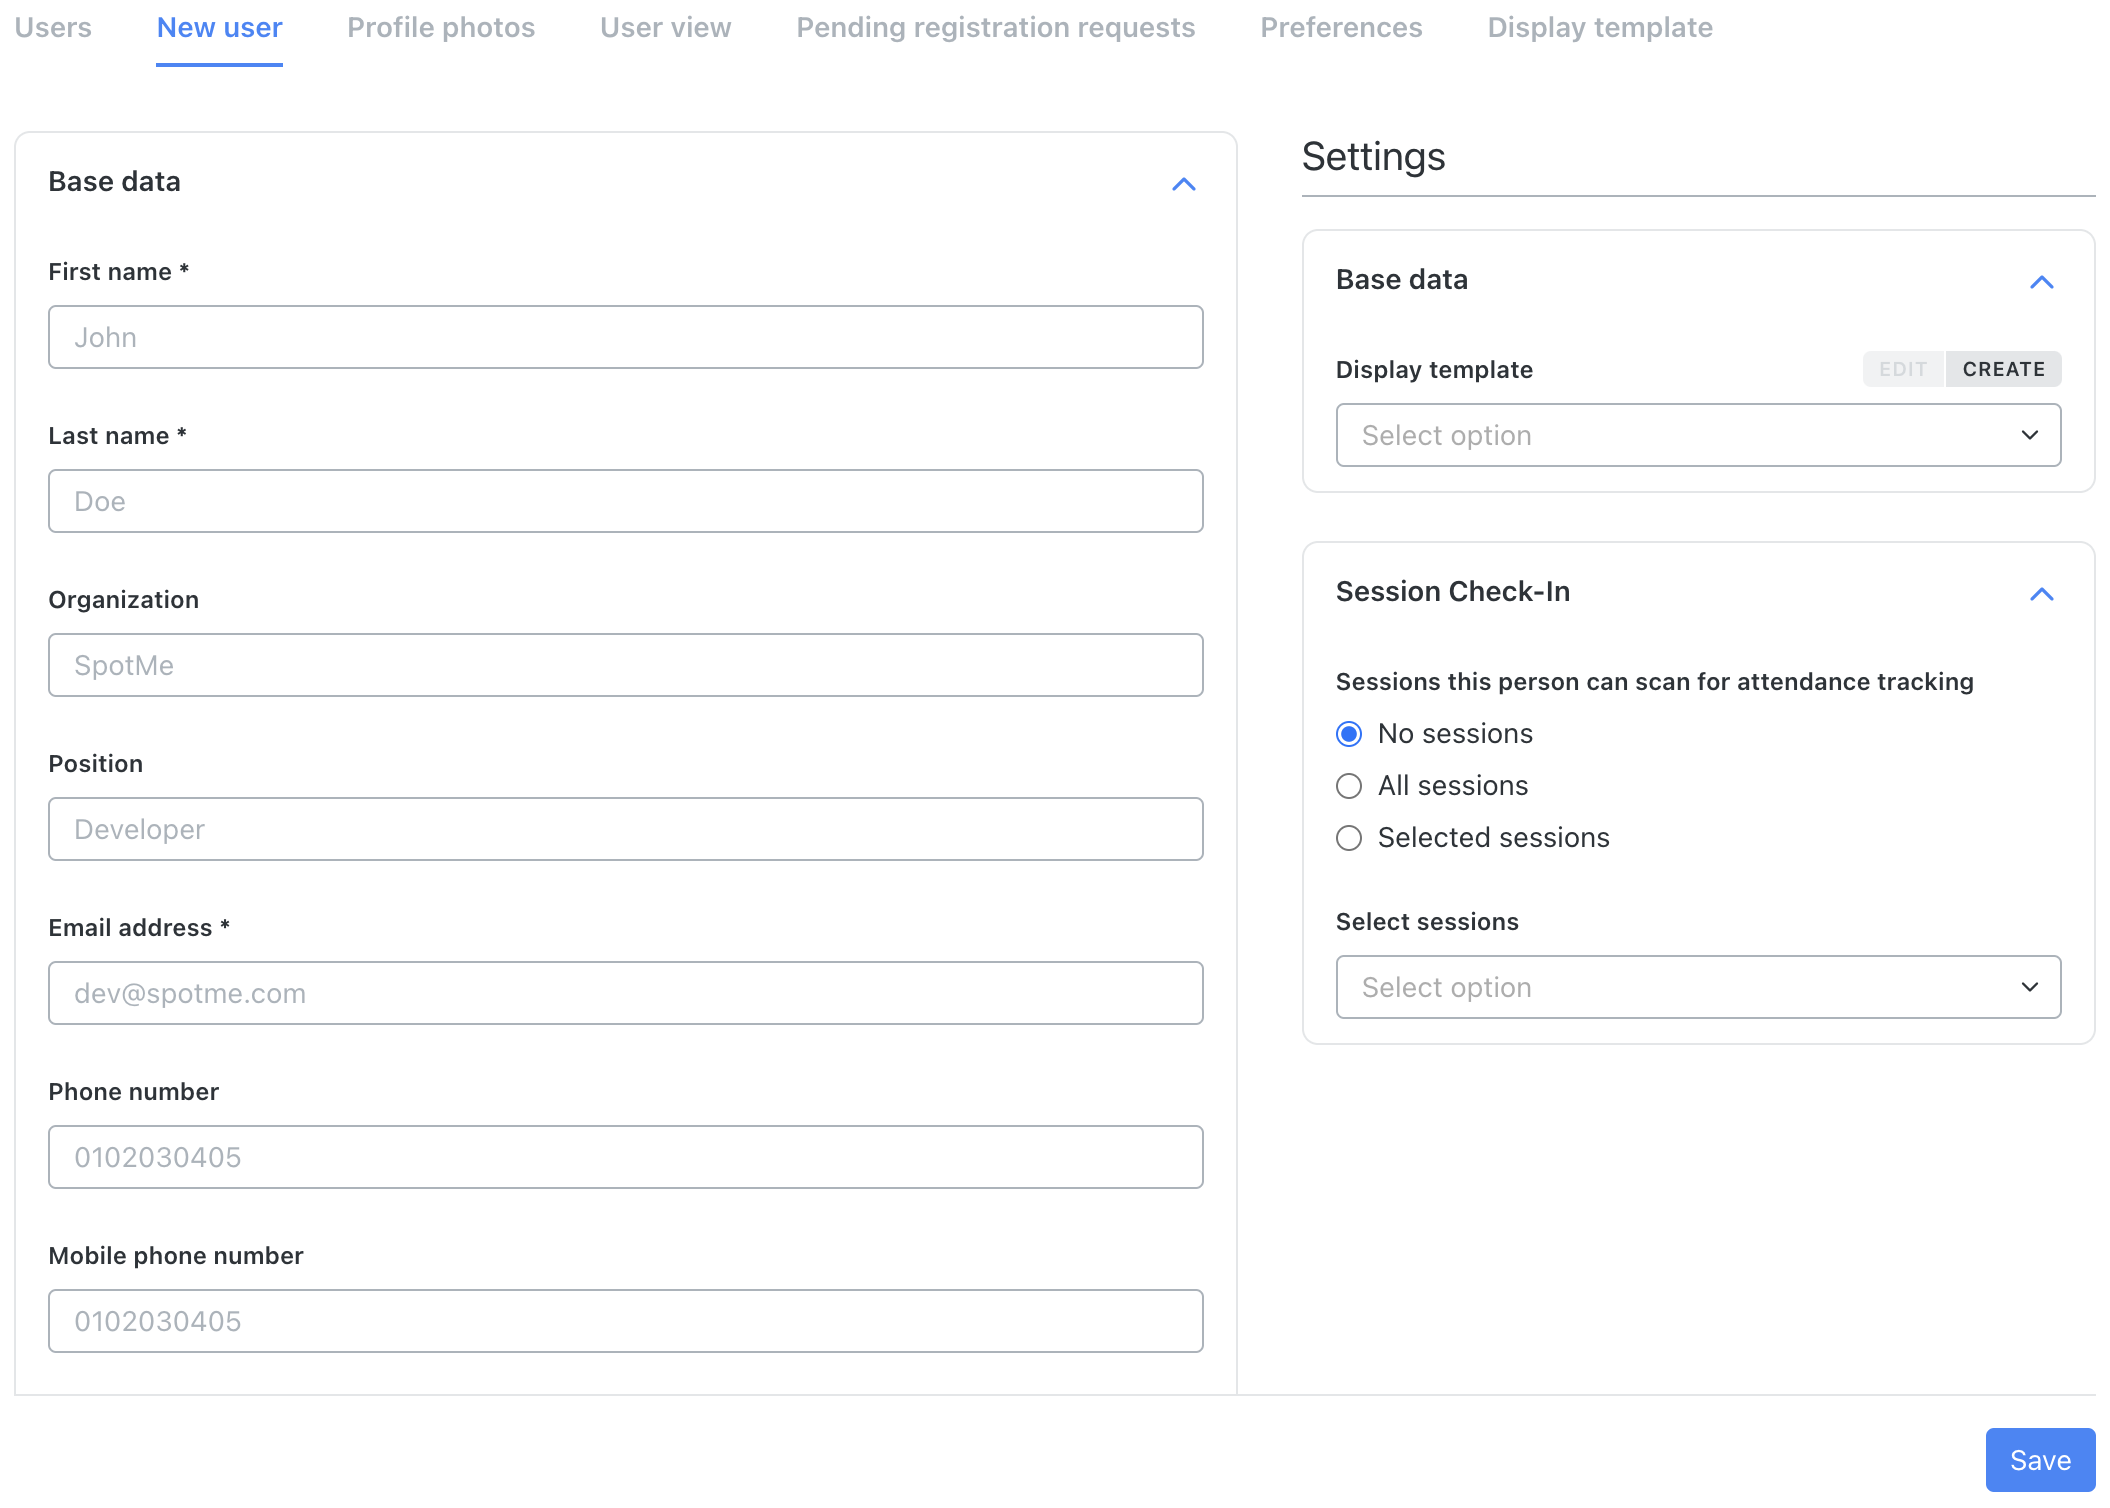The image size is (2110, 1508).
Task: Click the Select sessions dropdown arrow
Action: click(2030, 987)
